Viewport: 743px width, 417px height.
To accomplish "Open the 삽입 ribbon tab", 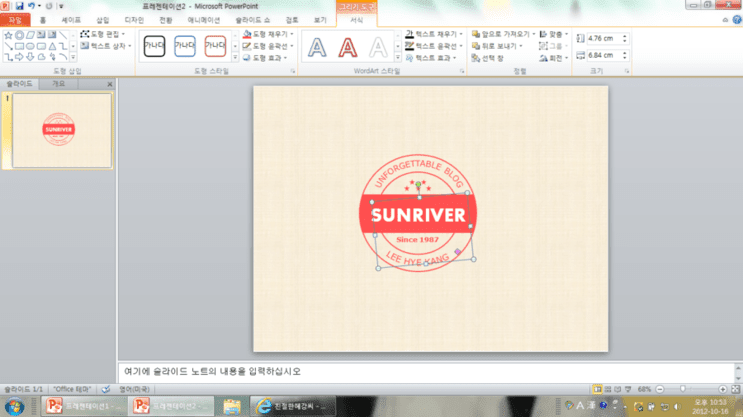I will 102,20.
